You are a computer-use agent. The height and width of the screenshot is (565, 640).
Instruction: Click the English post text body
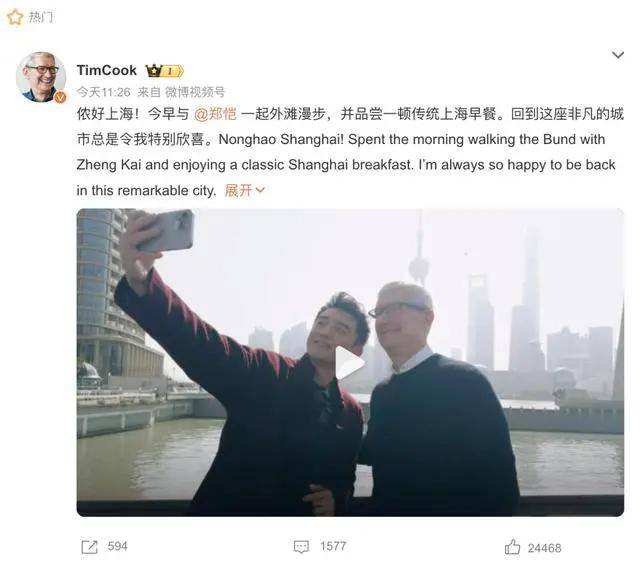click(x=346, y=165)
